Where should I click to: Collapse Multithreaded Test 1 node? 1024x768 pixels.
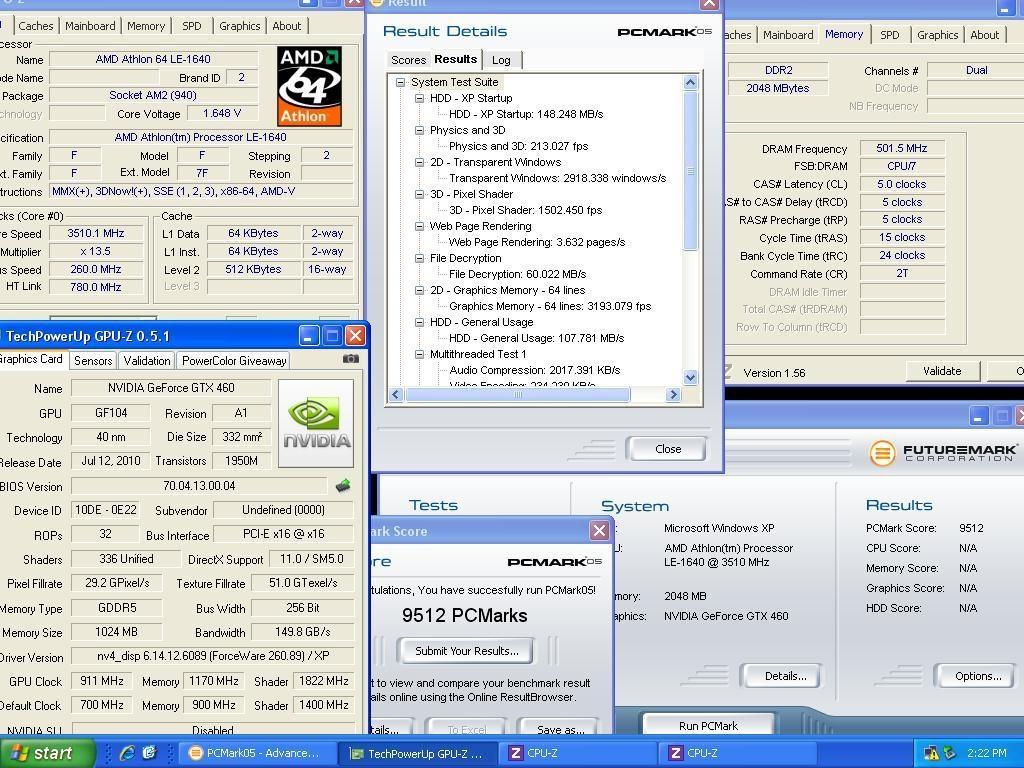[419, 354]
